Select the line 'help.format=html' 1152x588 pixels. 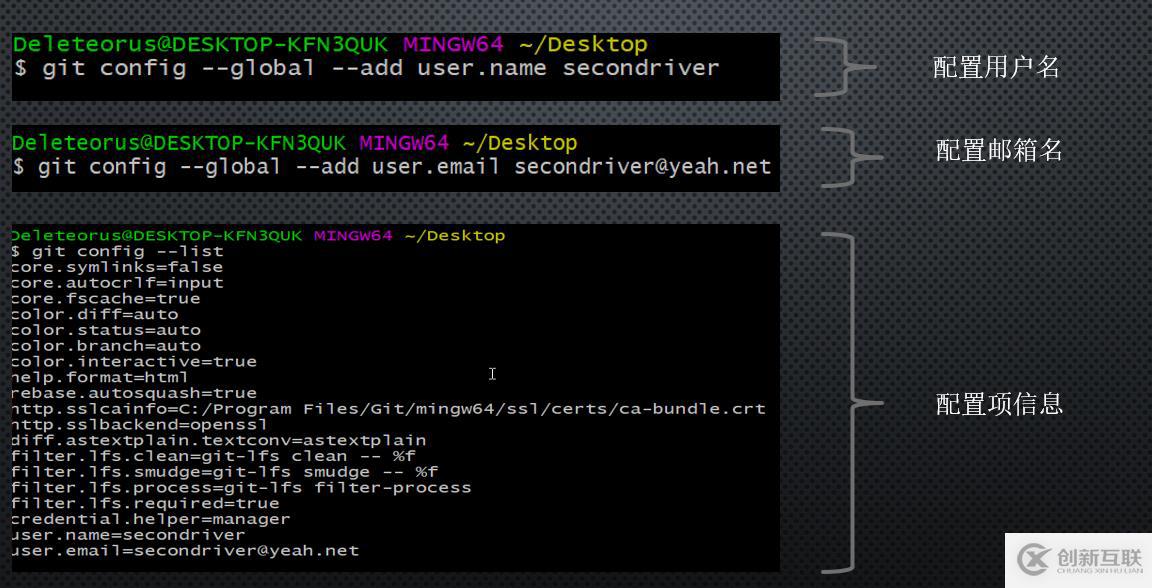coord(100,377)
